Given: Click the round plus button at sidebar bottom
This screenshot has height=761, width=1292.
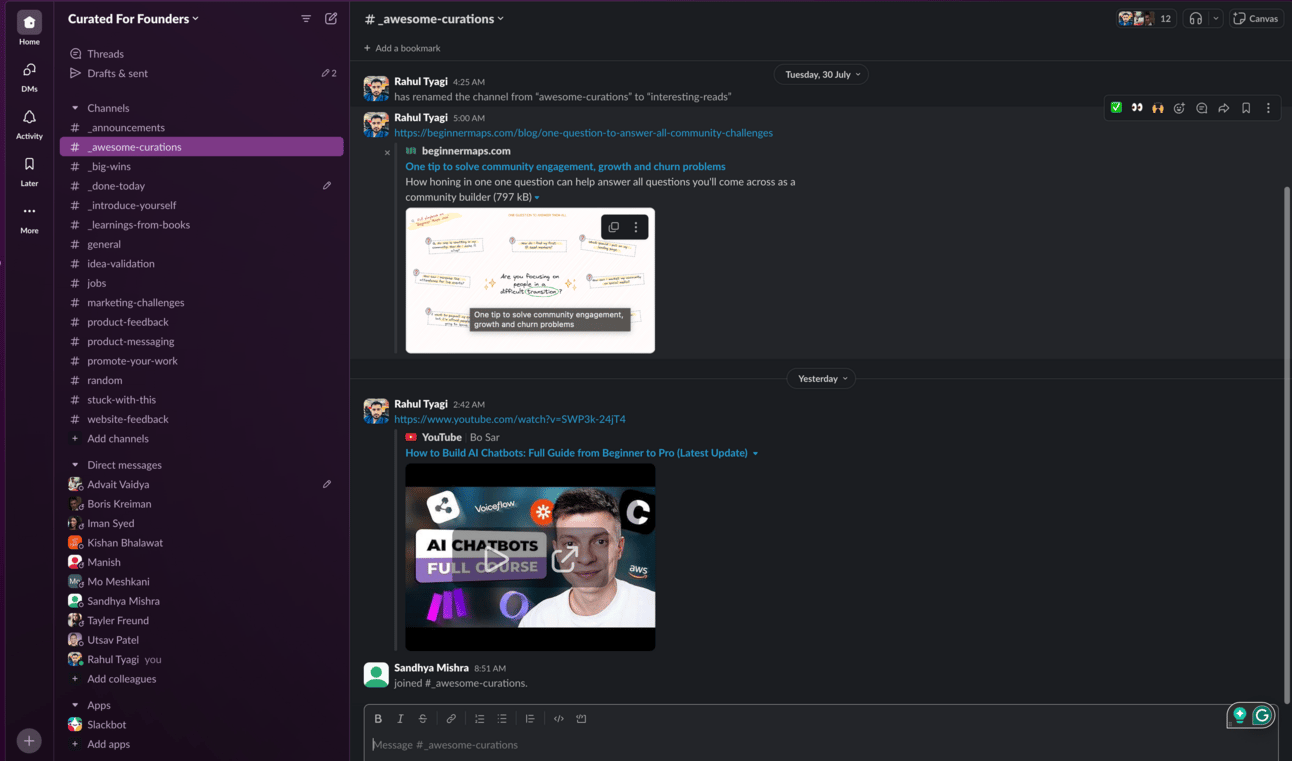Looking at the screenshot, I should point(29,741).
